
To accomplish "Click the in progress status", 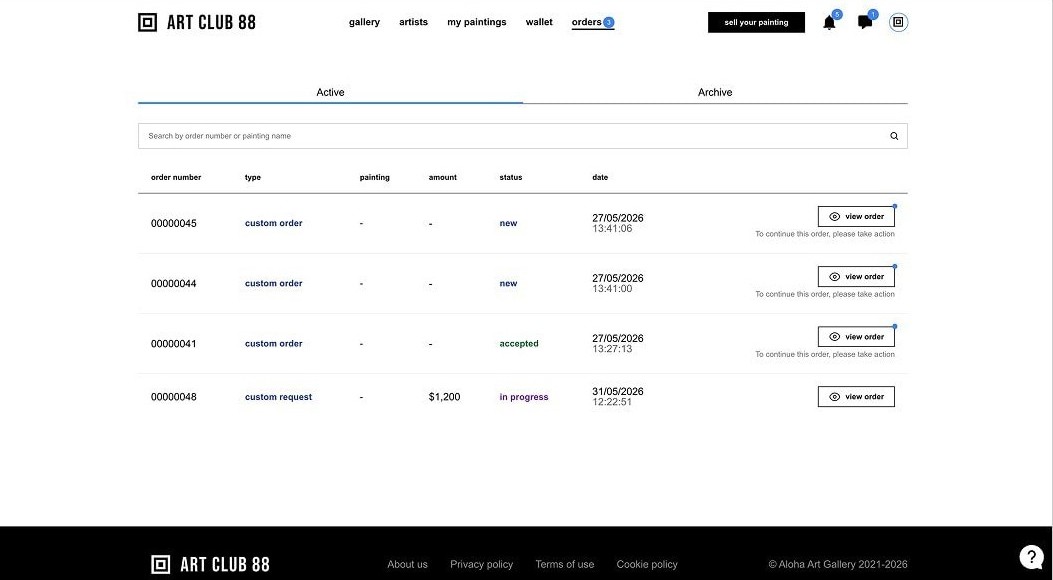I will tap(524, 397).
